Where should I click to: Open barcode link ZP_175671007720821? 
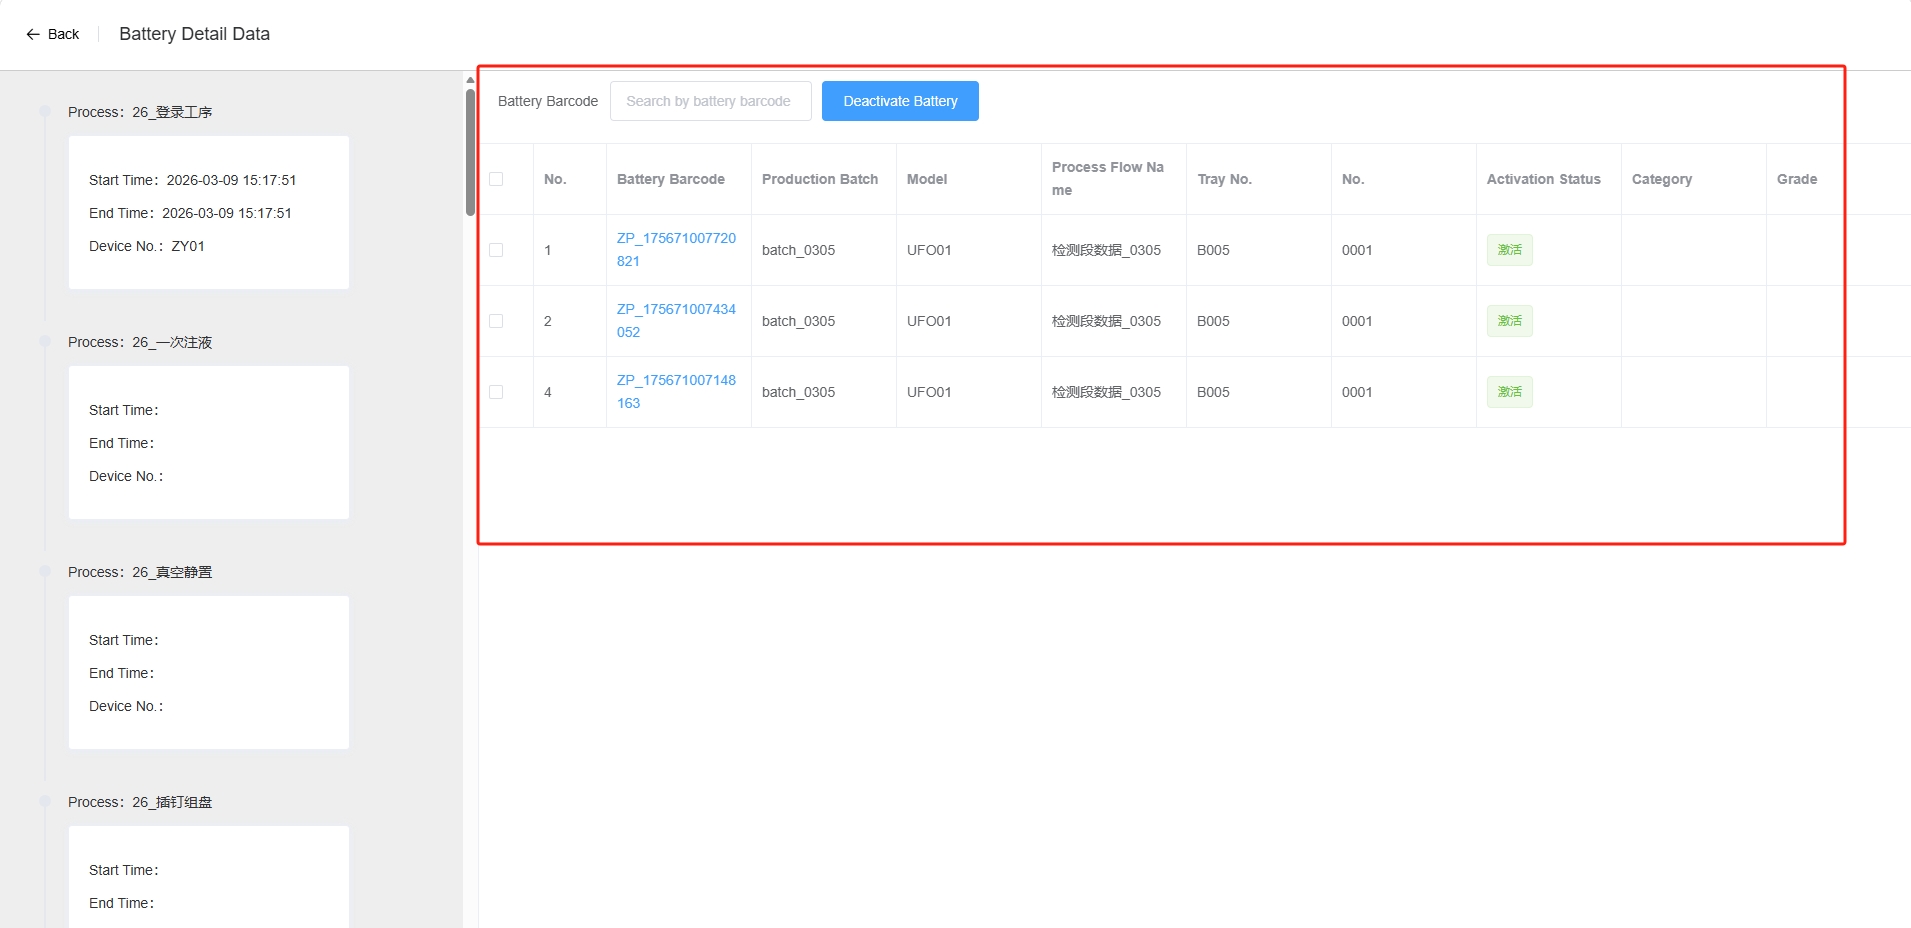tap(676, 250)
